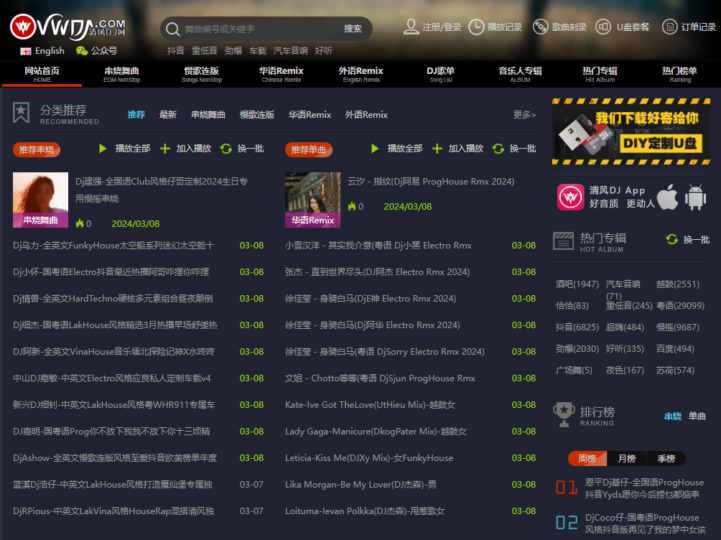Open the DJ歌单 Song List tab
The width and height of the screenshot is (721, 540).
point(440,74)
